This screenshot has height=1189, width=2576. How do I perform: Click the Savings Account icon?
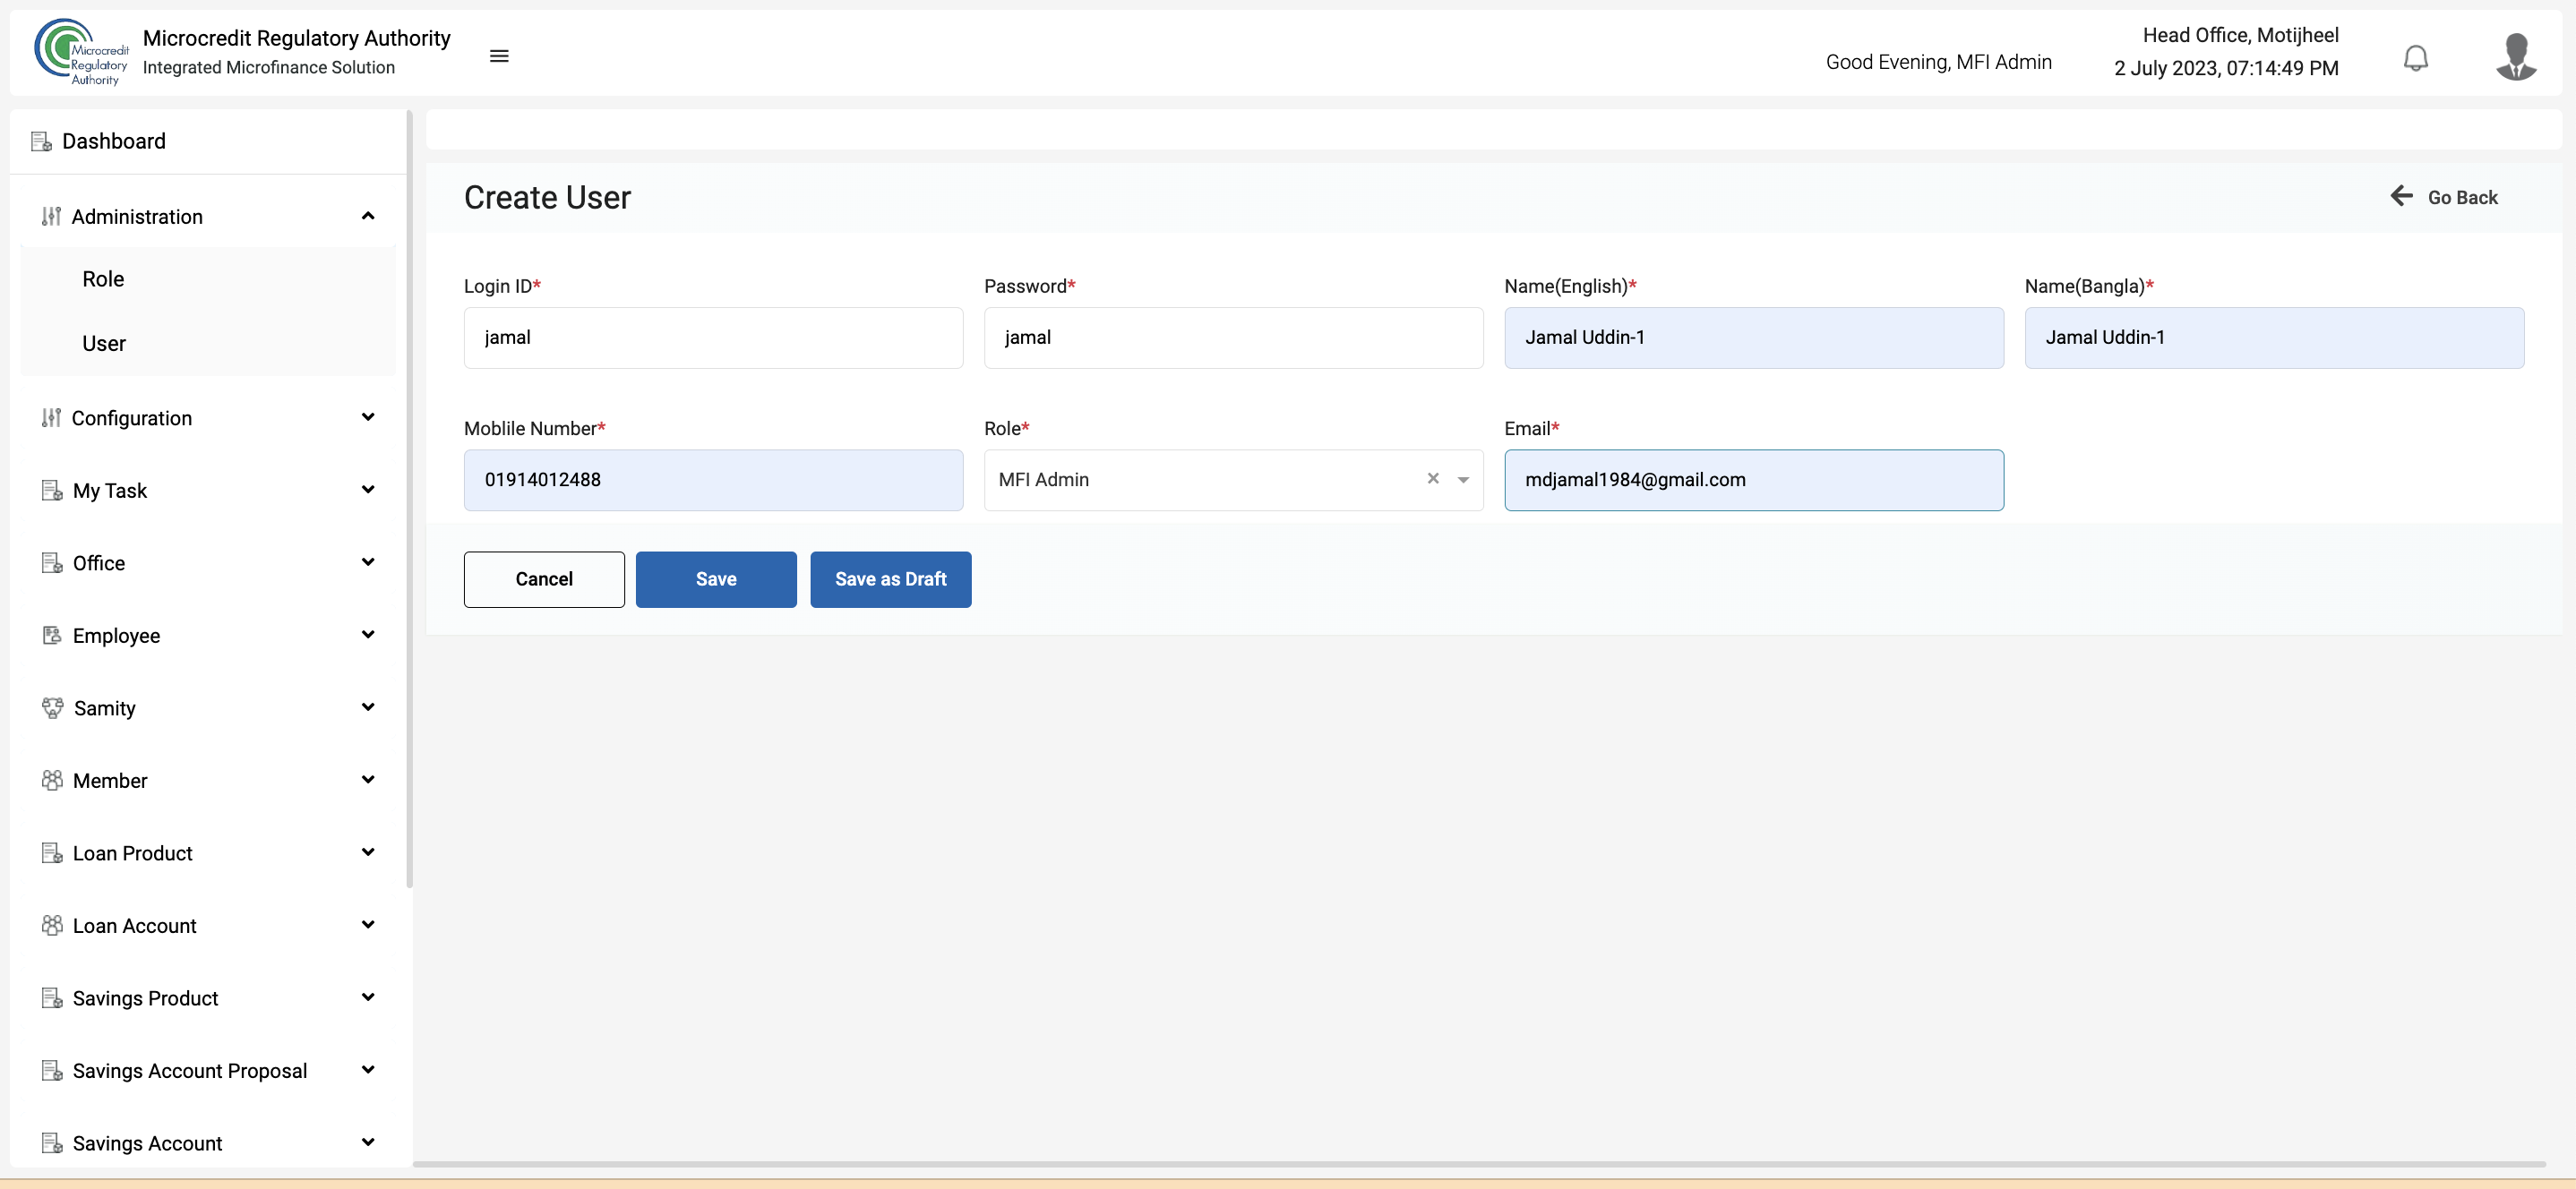(x=52, y=1142)
